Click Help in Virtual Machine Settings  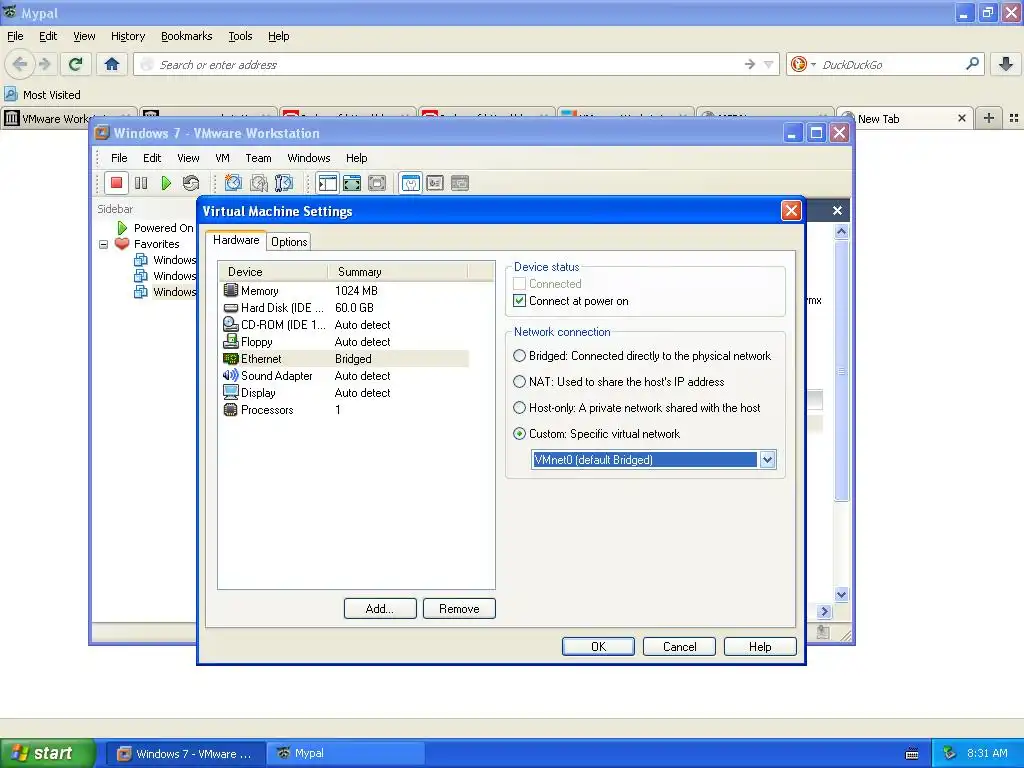point(760,647)
